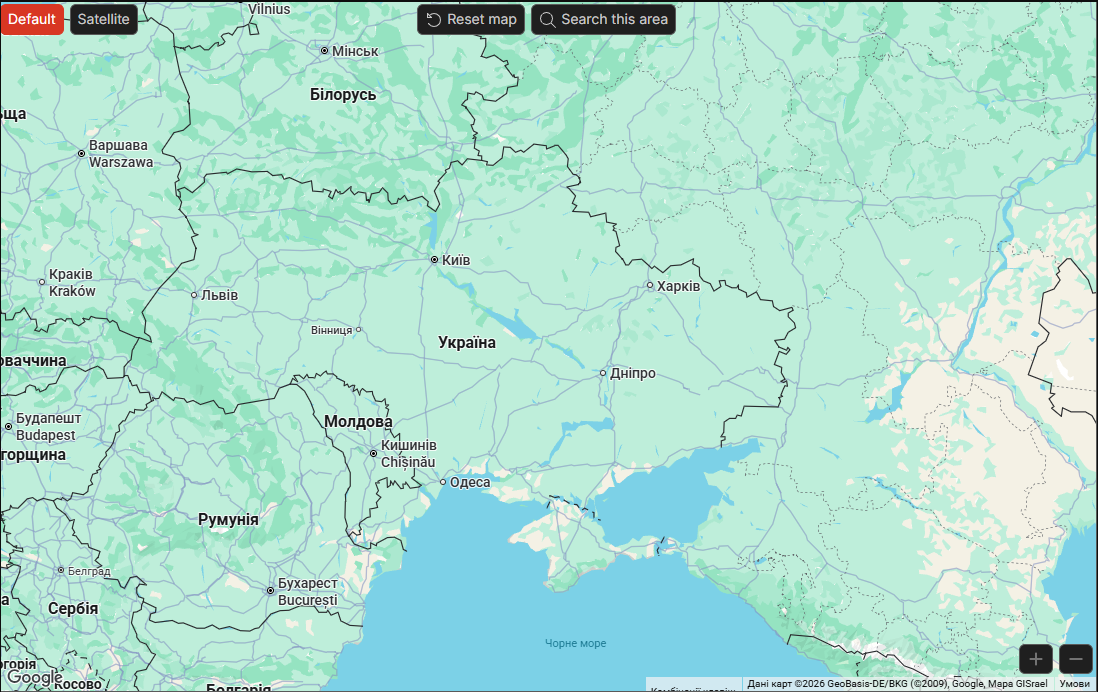Image resolution: width=1098 pixels, height=692 pixels.
Task: Click the Белград city label
Action: pos(89,572)
